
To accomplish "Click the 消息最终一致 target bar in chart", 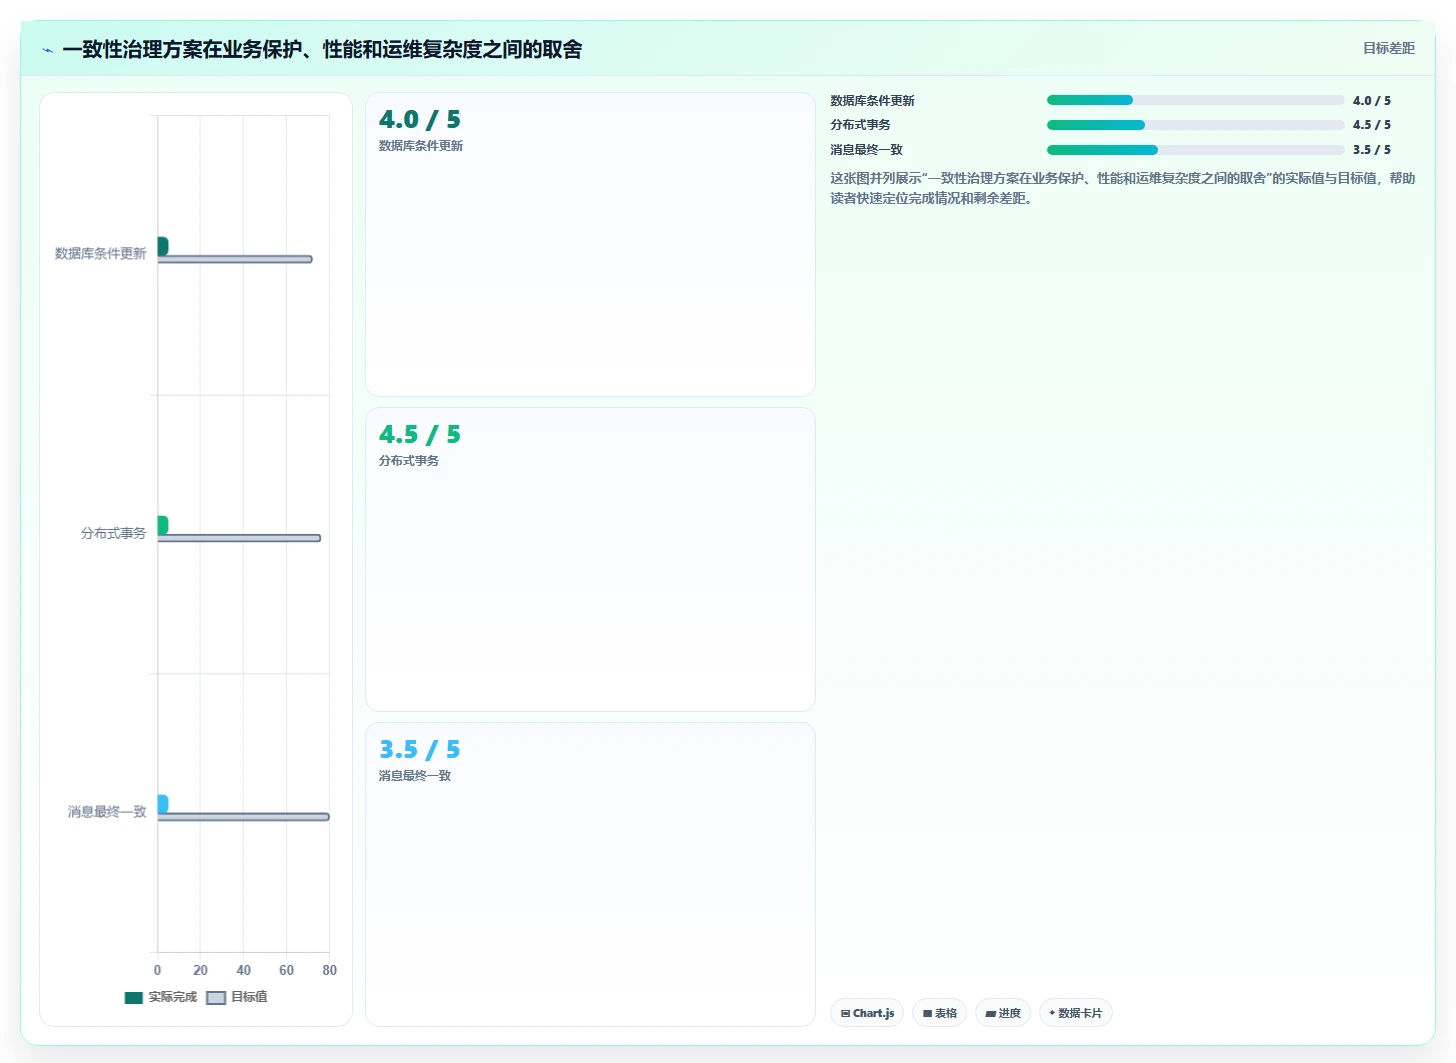I will point(243,817).
